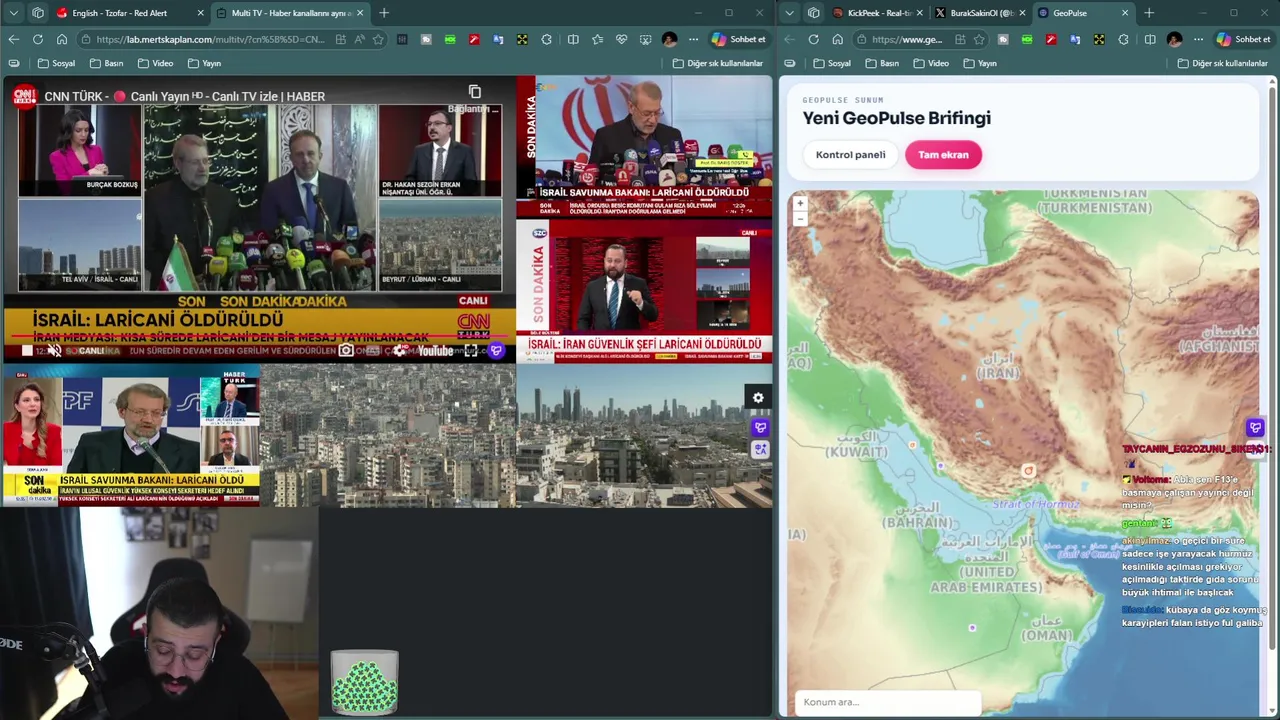1280x720 pixels.
Task: Click the Sözcü TV video tile
Action: tap(645, 292)
